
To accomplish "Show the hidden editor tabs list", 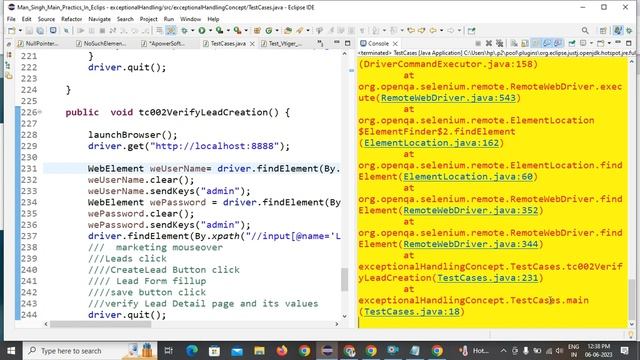I will [320, 43].
